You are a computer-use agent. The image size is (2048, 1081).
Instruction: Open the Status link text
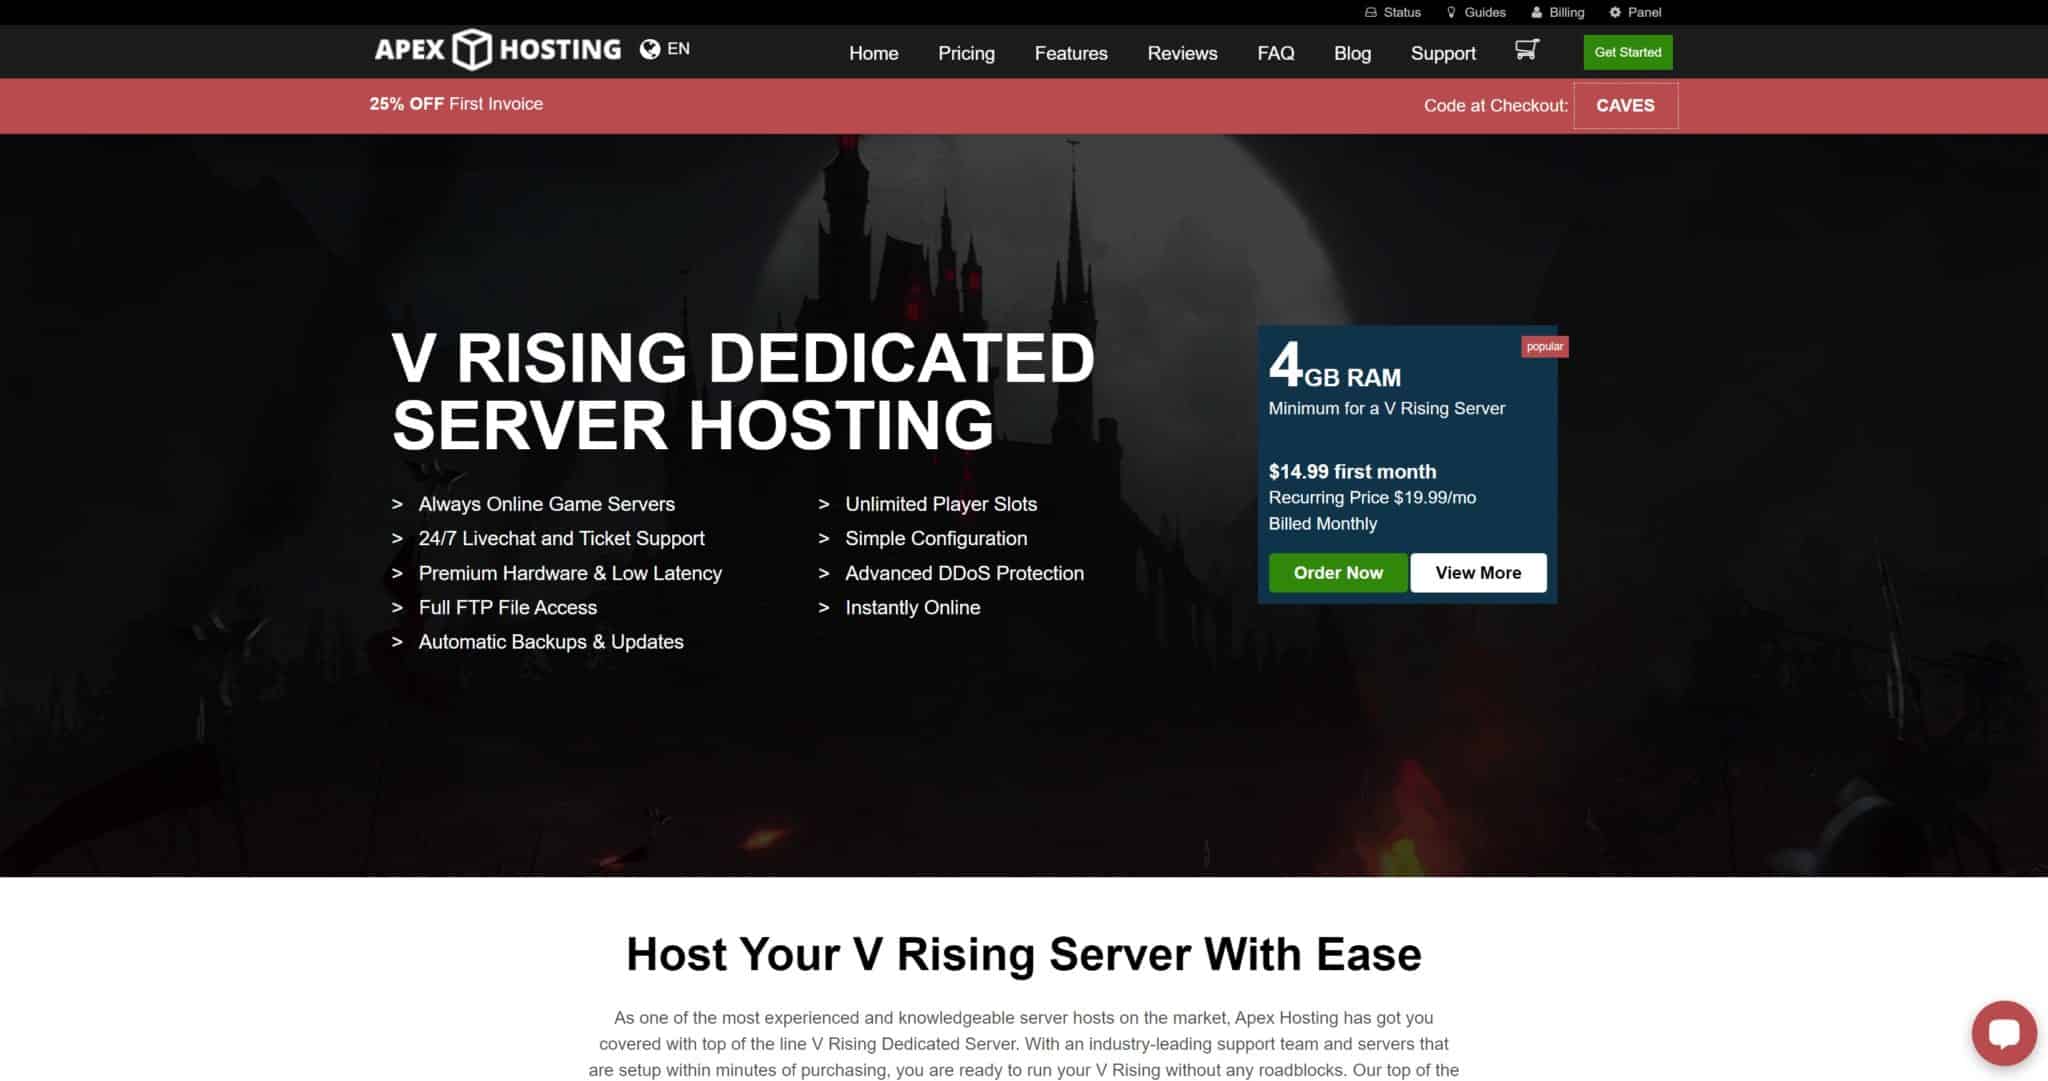(1402, 12)
